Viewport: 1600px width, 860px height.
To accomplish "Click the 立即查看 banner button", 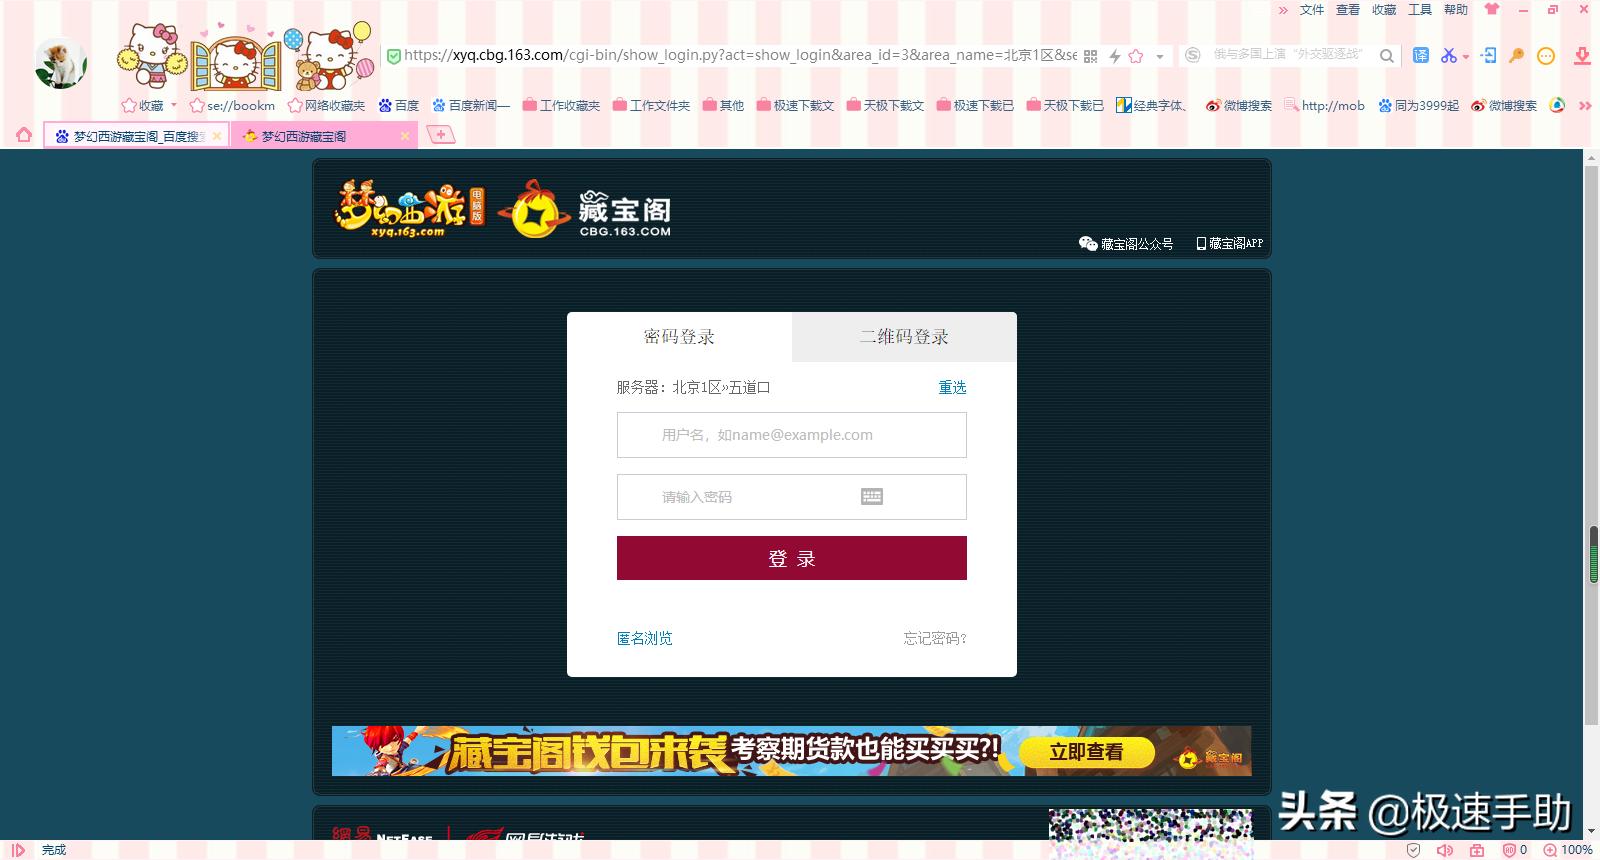I will (1087, 752).
